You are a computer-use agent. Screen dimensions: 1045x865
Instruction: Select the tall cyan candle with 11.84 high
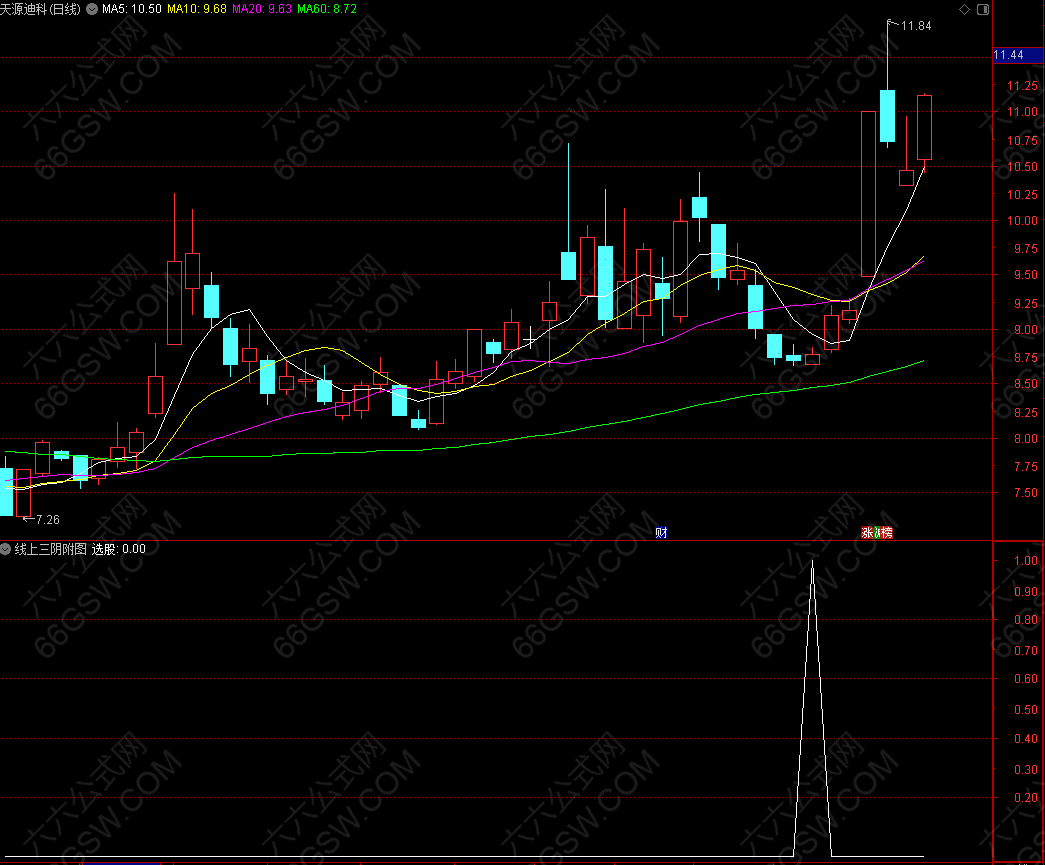pyautogui.click(x=887, y=116)
